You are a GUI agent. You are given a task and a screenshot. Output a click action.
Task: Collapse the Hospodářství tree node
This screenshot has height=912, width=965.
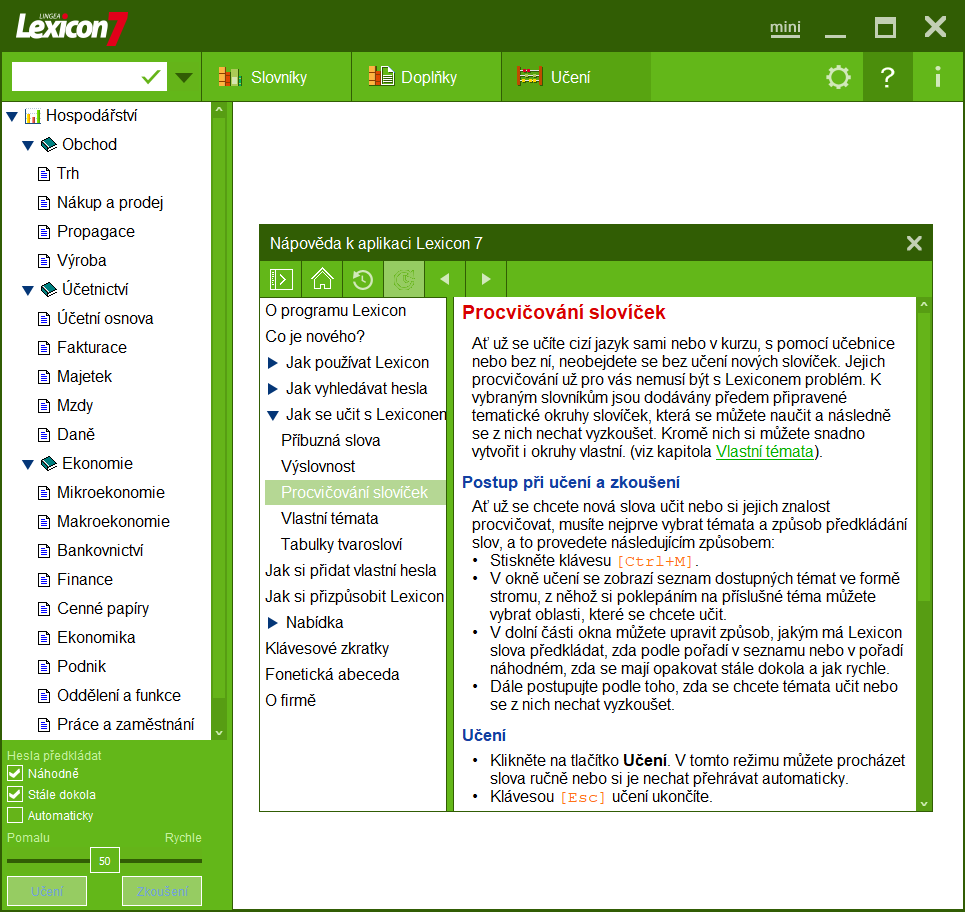click(x=12, y=116)
